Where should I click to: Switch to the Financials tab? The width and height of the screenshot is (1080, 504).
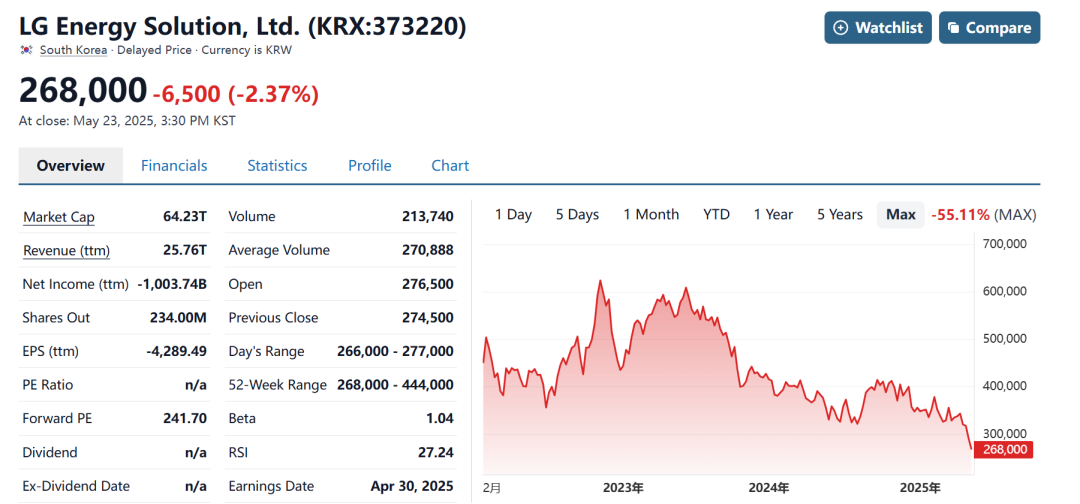pyautogui.click(x=174, y=166)
